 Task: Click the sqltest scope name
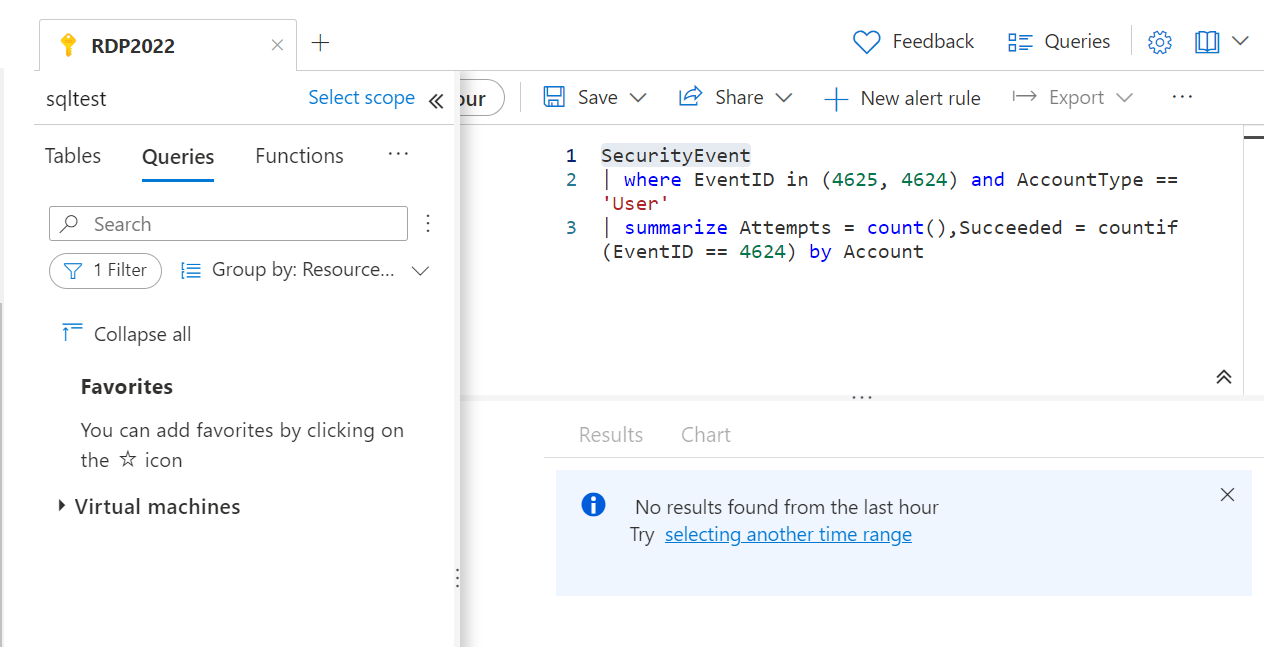coord(76,99)
